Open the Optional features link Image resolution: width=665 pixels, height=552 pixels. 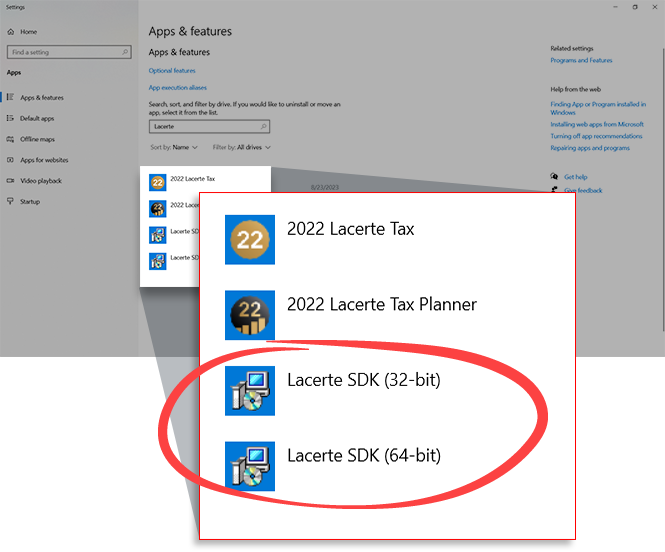[x=172, y=71]
